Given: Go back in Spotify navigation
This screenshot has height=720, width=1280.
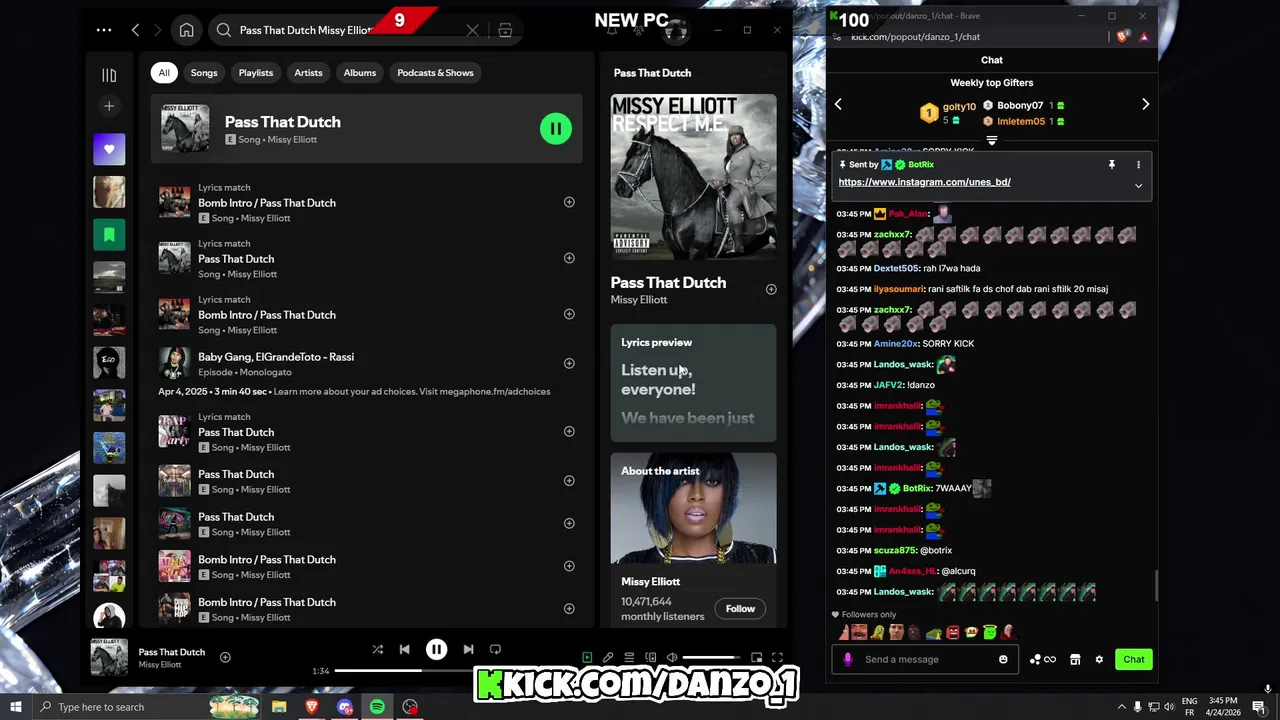Looking at the screenshot, I should point(135,30).
